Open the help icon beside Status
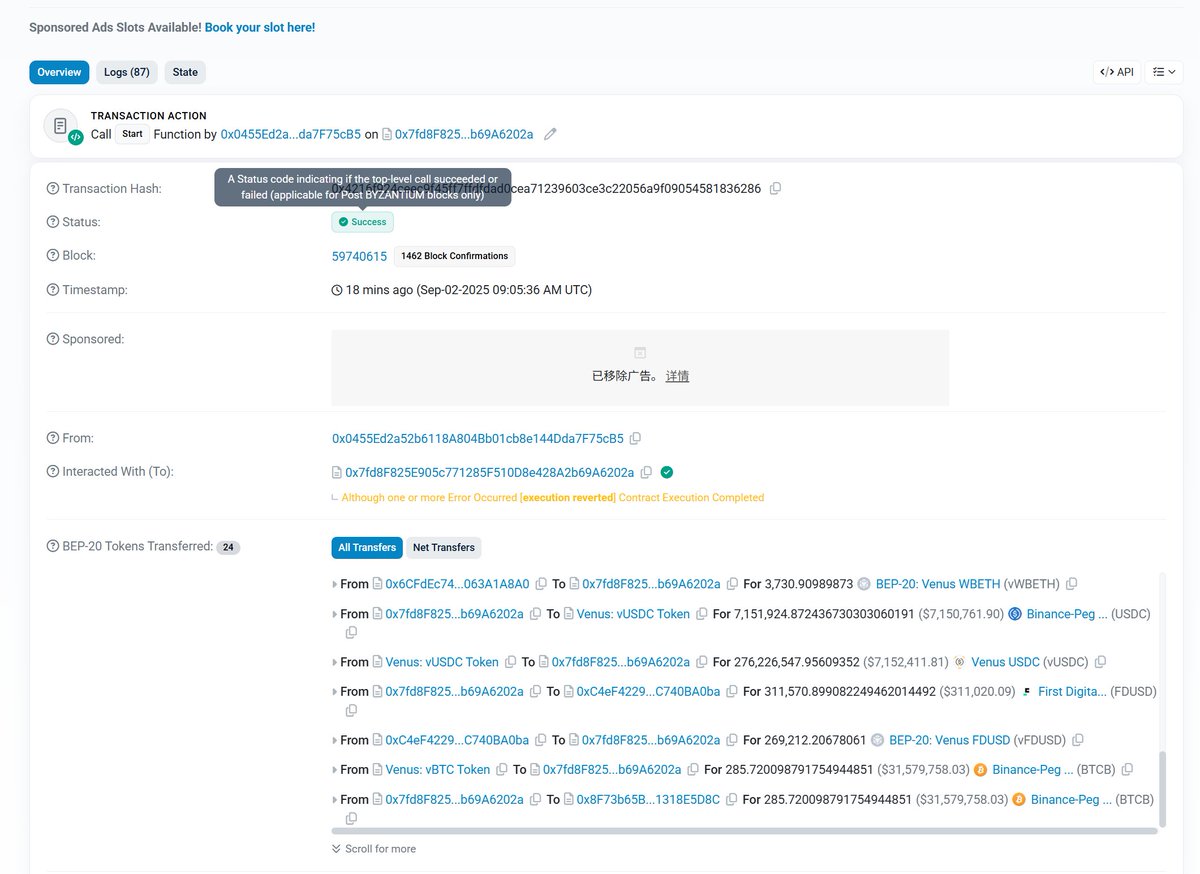The width and height of the screenshot is (1200, 874). click(53, 222)
